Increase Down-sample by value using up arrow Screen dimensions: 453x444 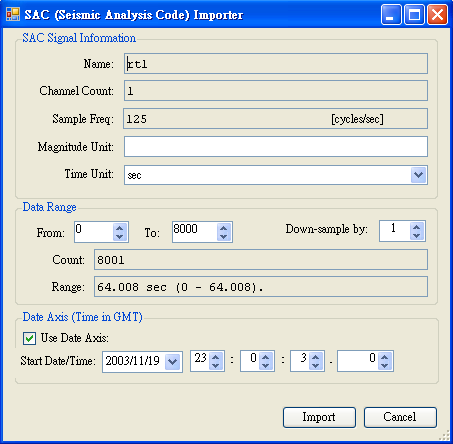tap(416, 227)
